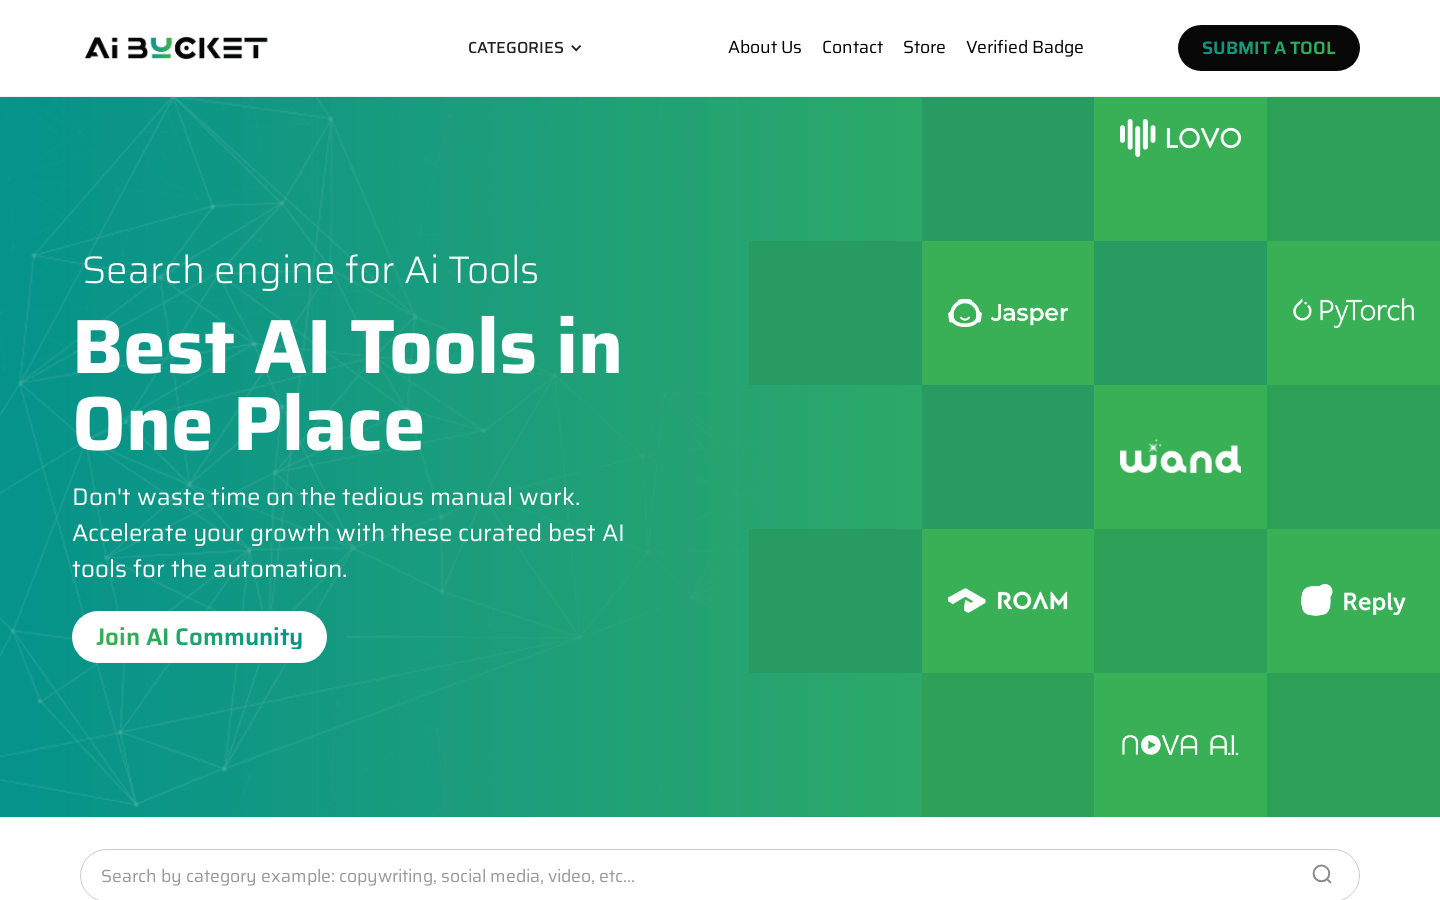Click the ROAM logo tile
The width and height of the screenshot is (1440, 900).
pyautogui.click(x=1008, y=601)
